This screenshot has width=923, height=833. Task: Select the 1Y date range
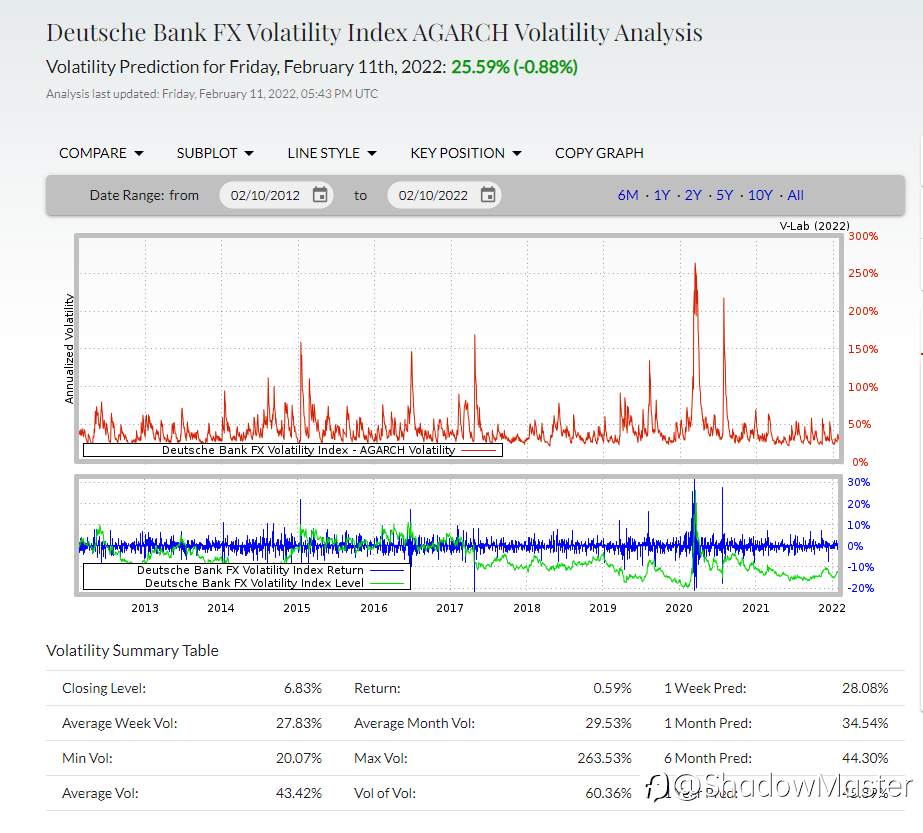tap(662, 195)
